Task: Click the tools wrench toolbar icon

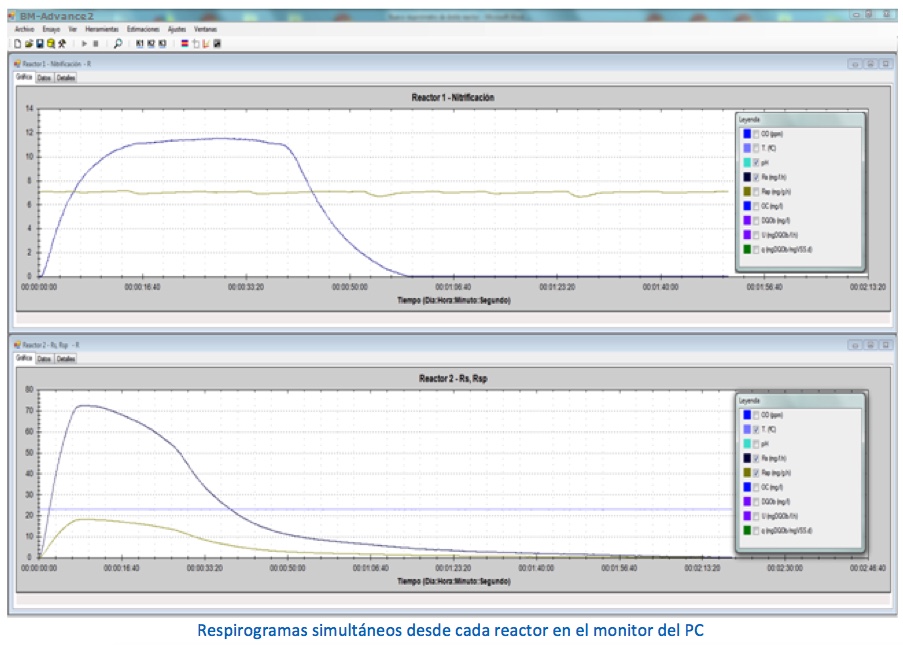Action: pyautogui.click(x=62, y=44)
